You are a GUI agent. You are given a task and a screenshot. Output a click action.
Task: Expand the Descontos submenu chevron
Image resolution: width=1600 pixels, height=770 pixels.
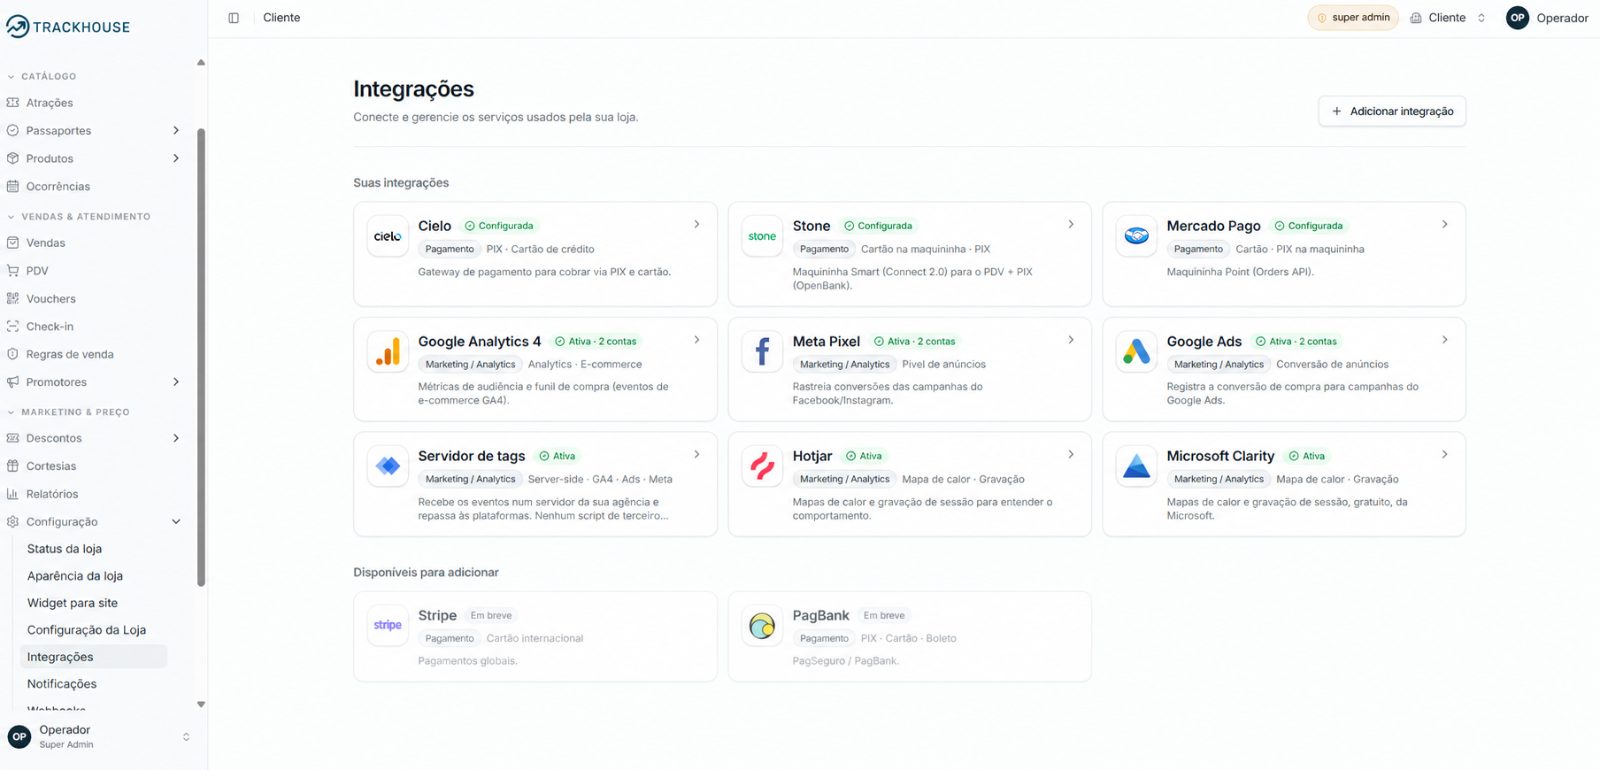pyautogui.click(x=176, y=438)
